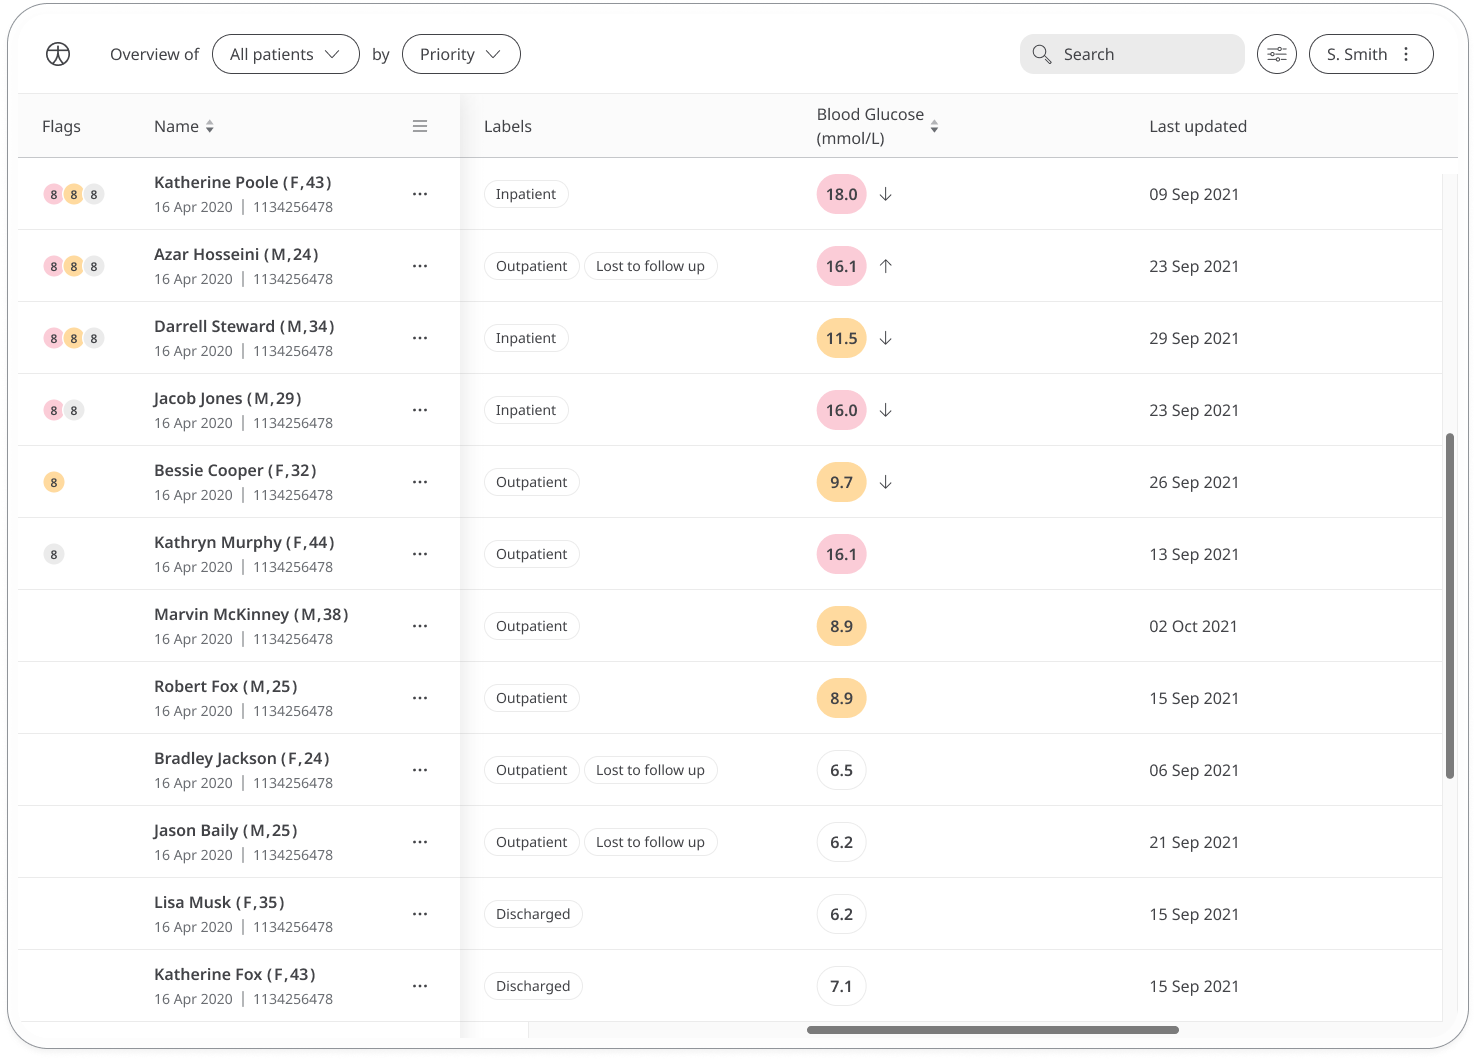The width and height of the screenshot is (1476, 1060).
Task: Click Jacob Jones's 16.0 glucose value
Action: click(x=842, y=410)
